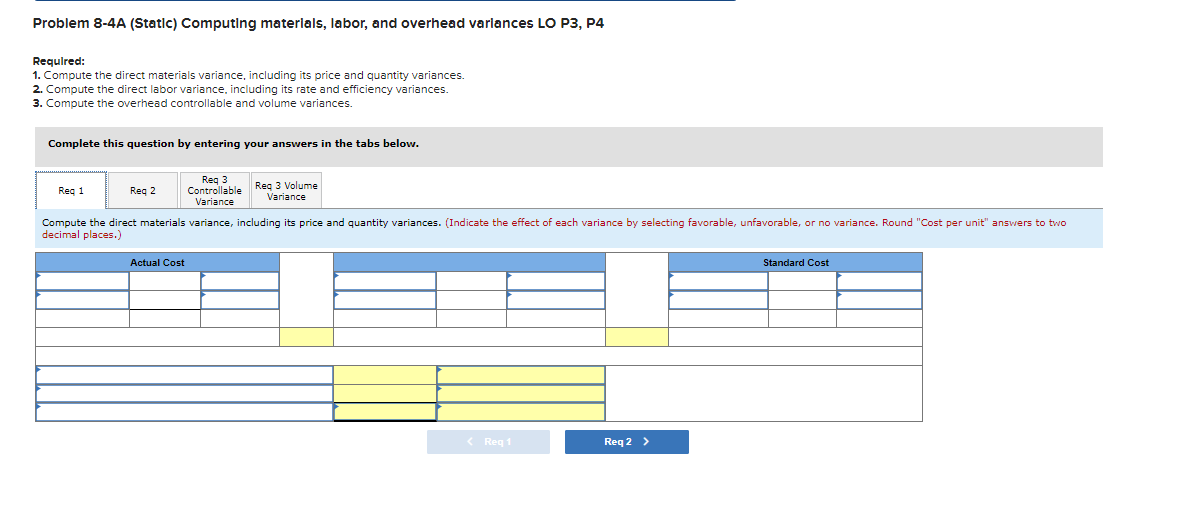Image resolution: width=1180 pixels, height=520 pixels.
Task: Click second-row middle input under Standard Cost
Action: click(802, 300)
